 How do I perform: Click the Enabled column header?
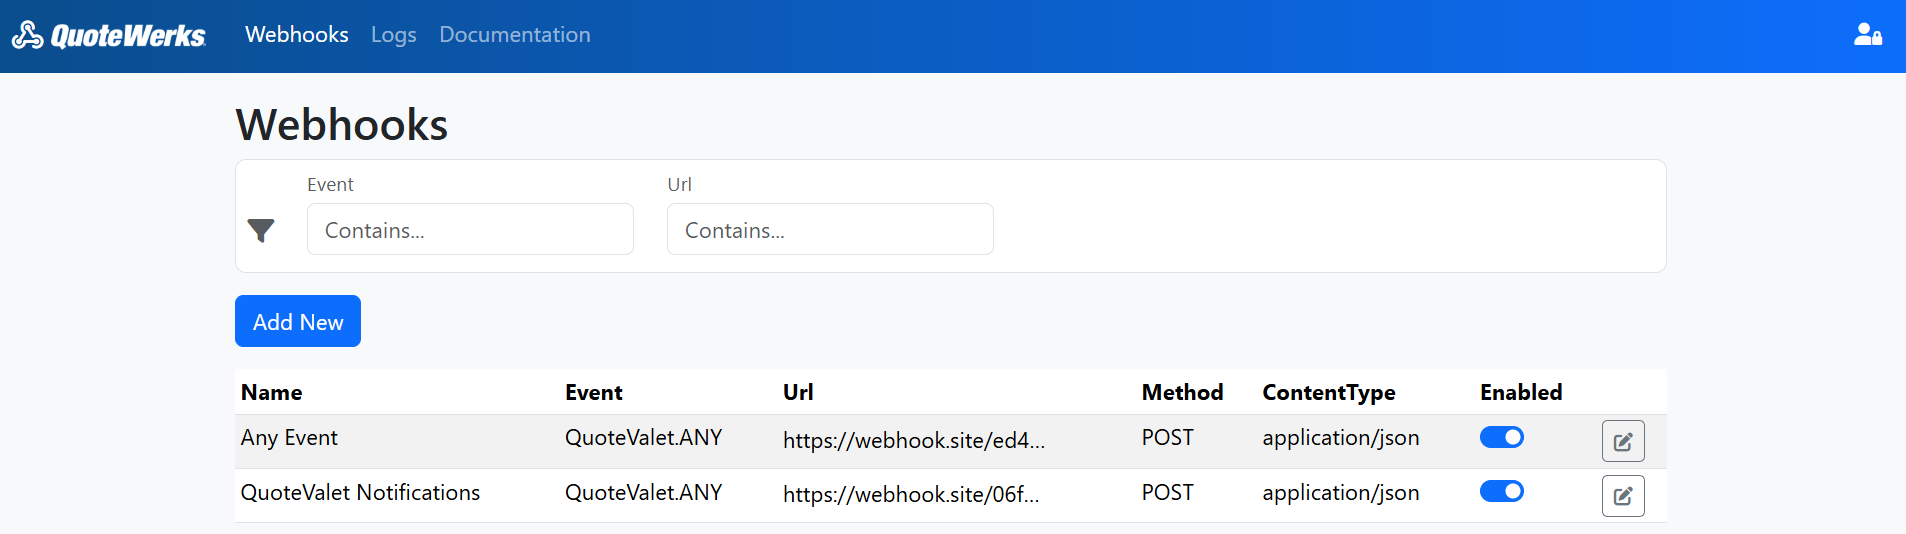pyautogui.click(x=1520, y=392)
